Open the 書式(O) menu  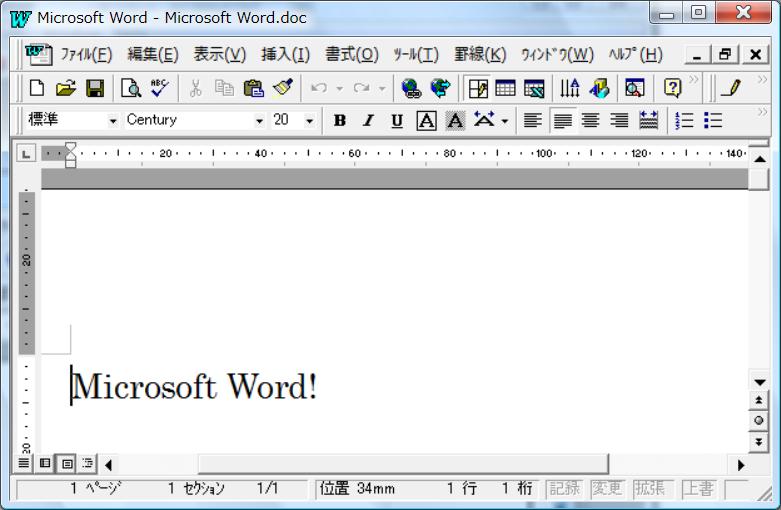352,54
